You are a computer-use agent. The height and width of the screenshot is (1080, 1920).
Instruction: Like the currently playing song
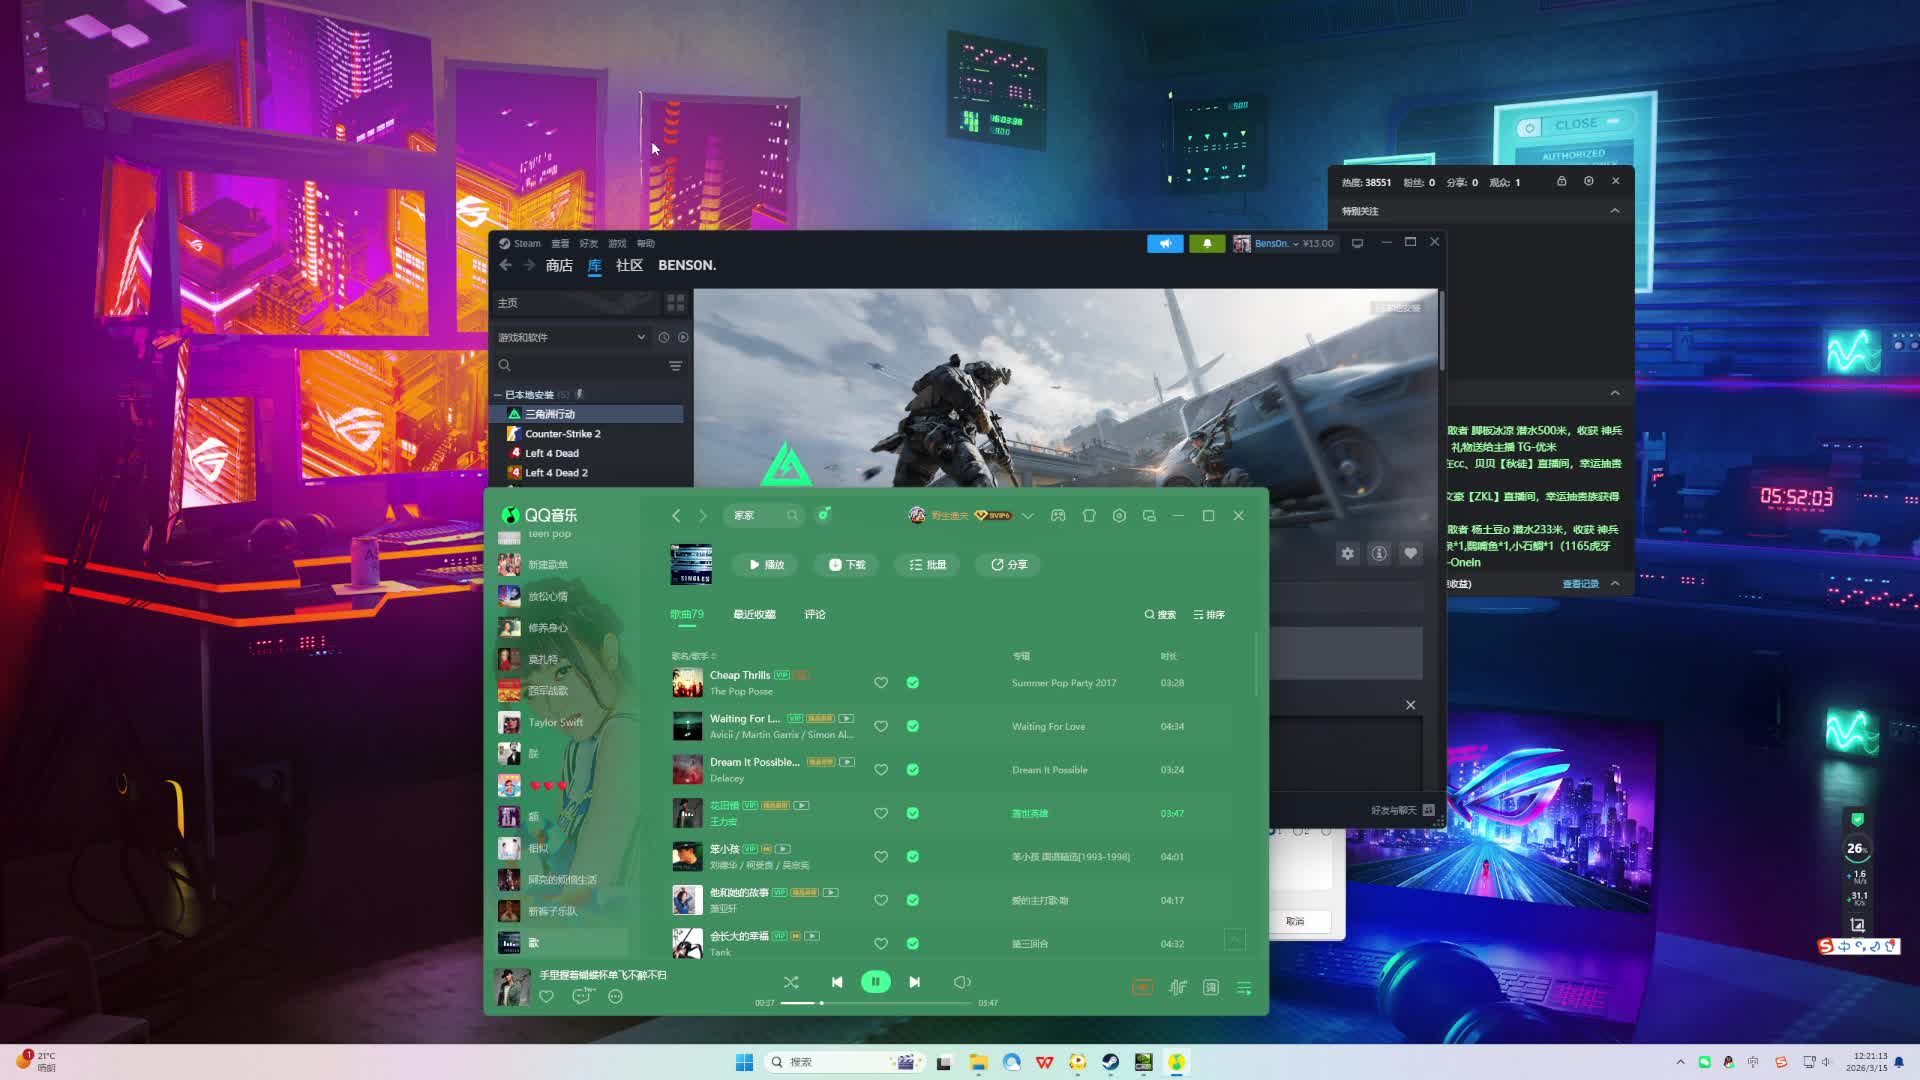546,996
